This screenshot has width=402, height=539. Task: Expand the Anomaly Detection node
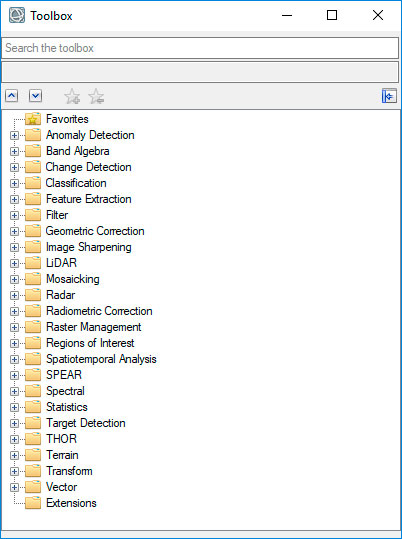(14, 135)
